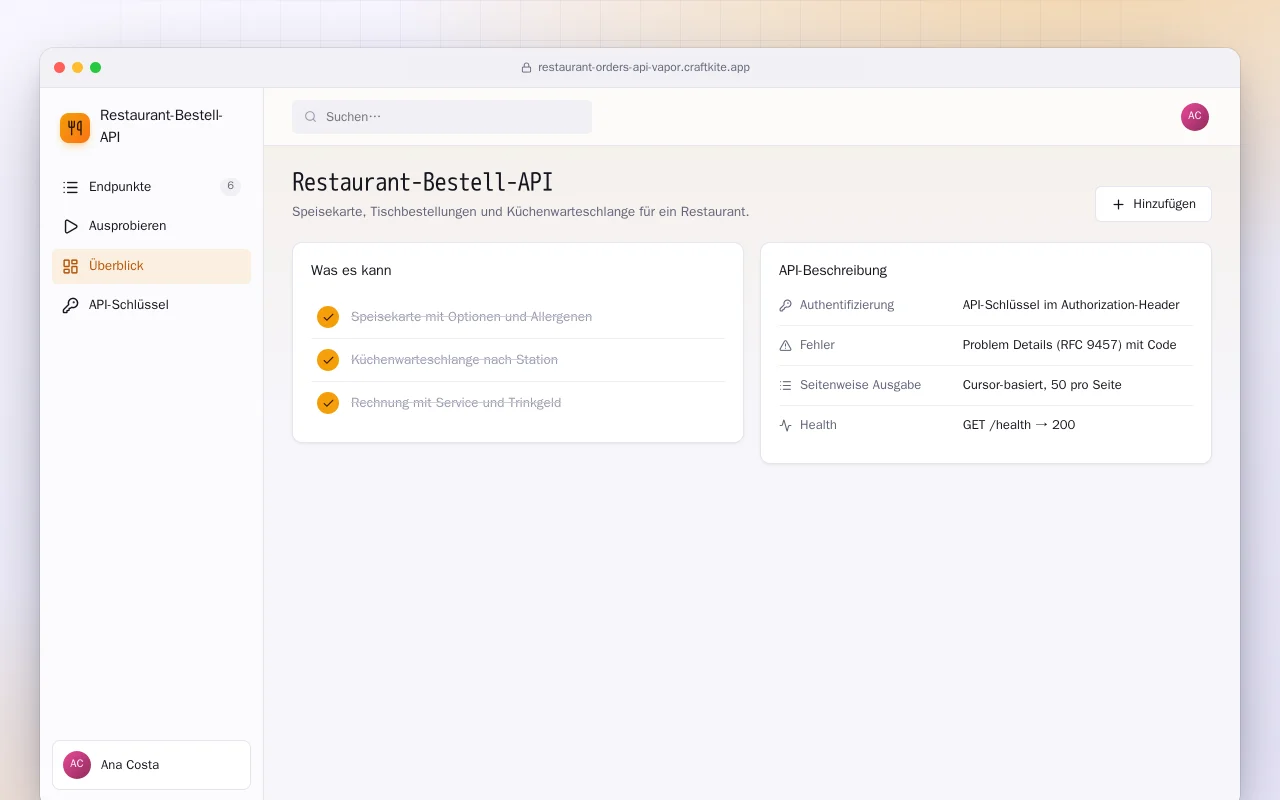1280x800 pixels.
Task: Click the warning triangle icon beside Fehler
Action: [x=785, y=345]
